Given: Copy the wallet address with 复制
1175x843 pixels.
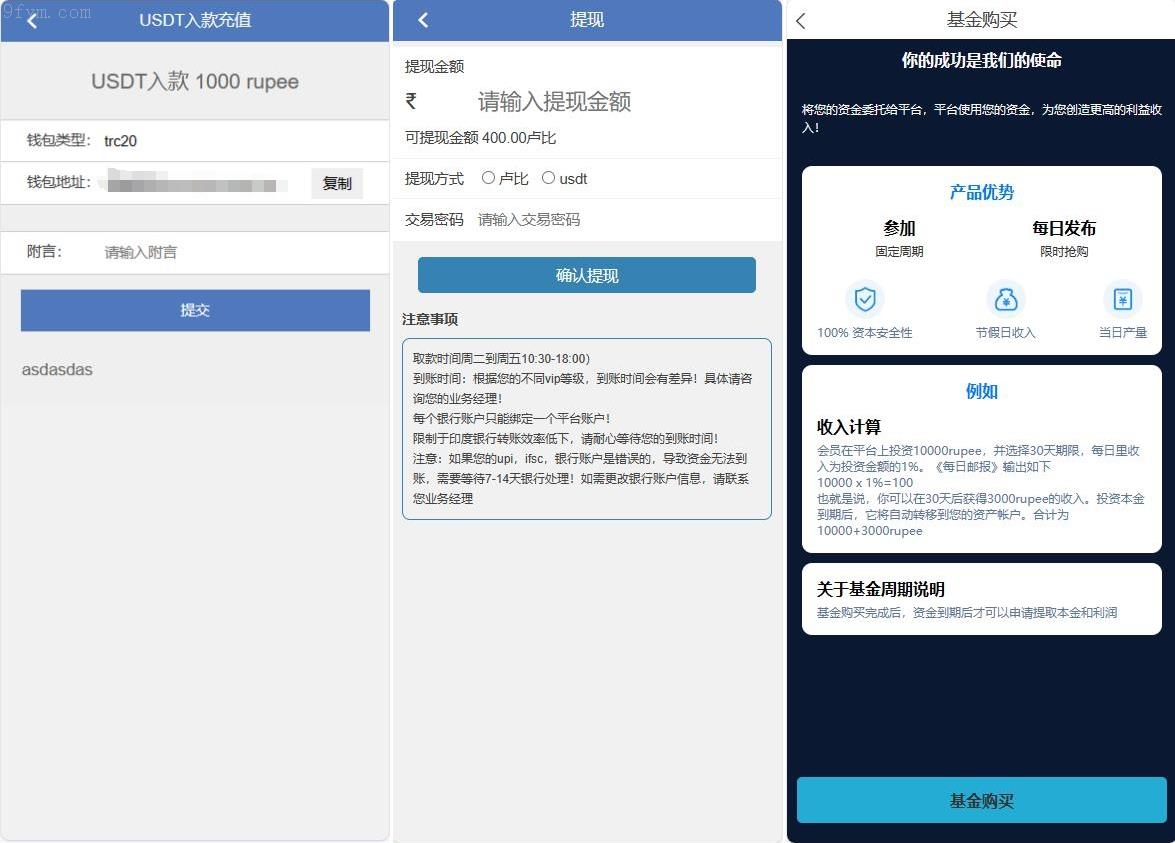Looking at the screenshot, I should tap(337, 183).
